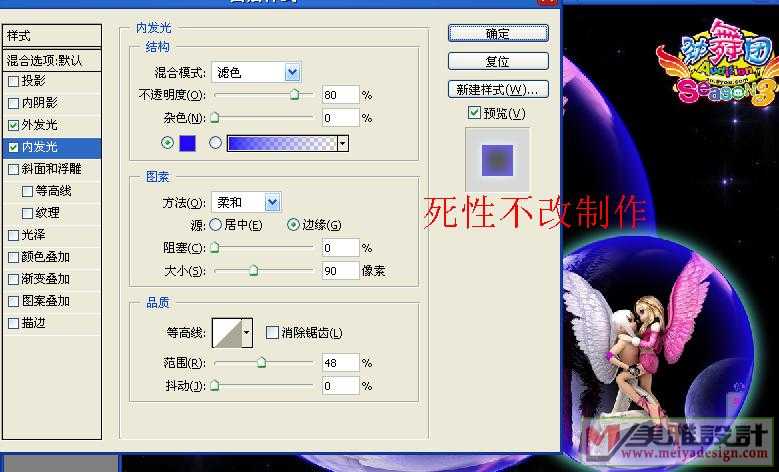Select the gradient radio button
This screenshot has width=779, height=472.
215,143
